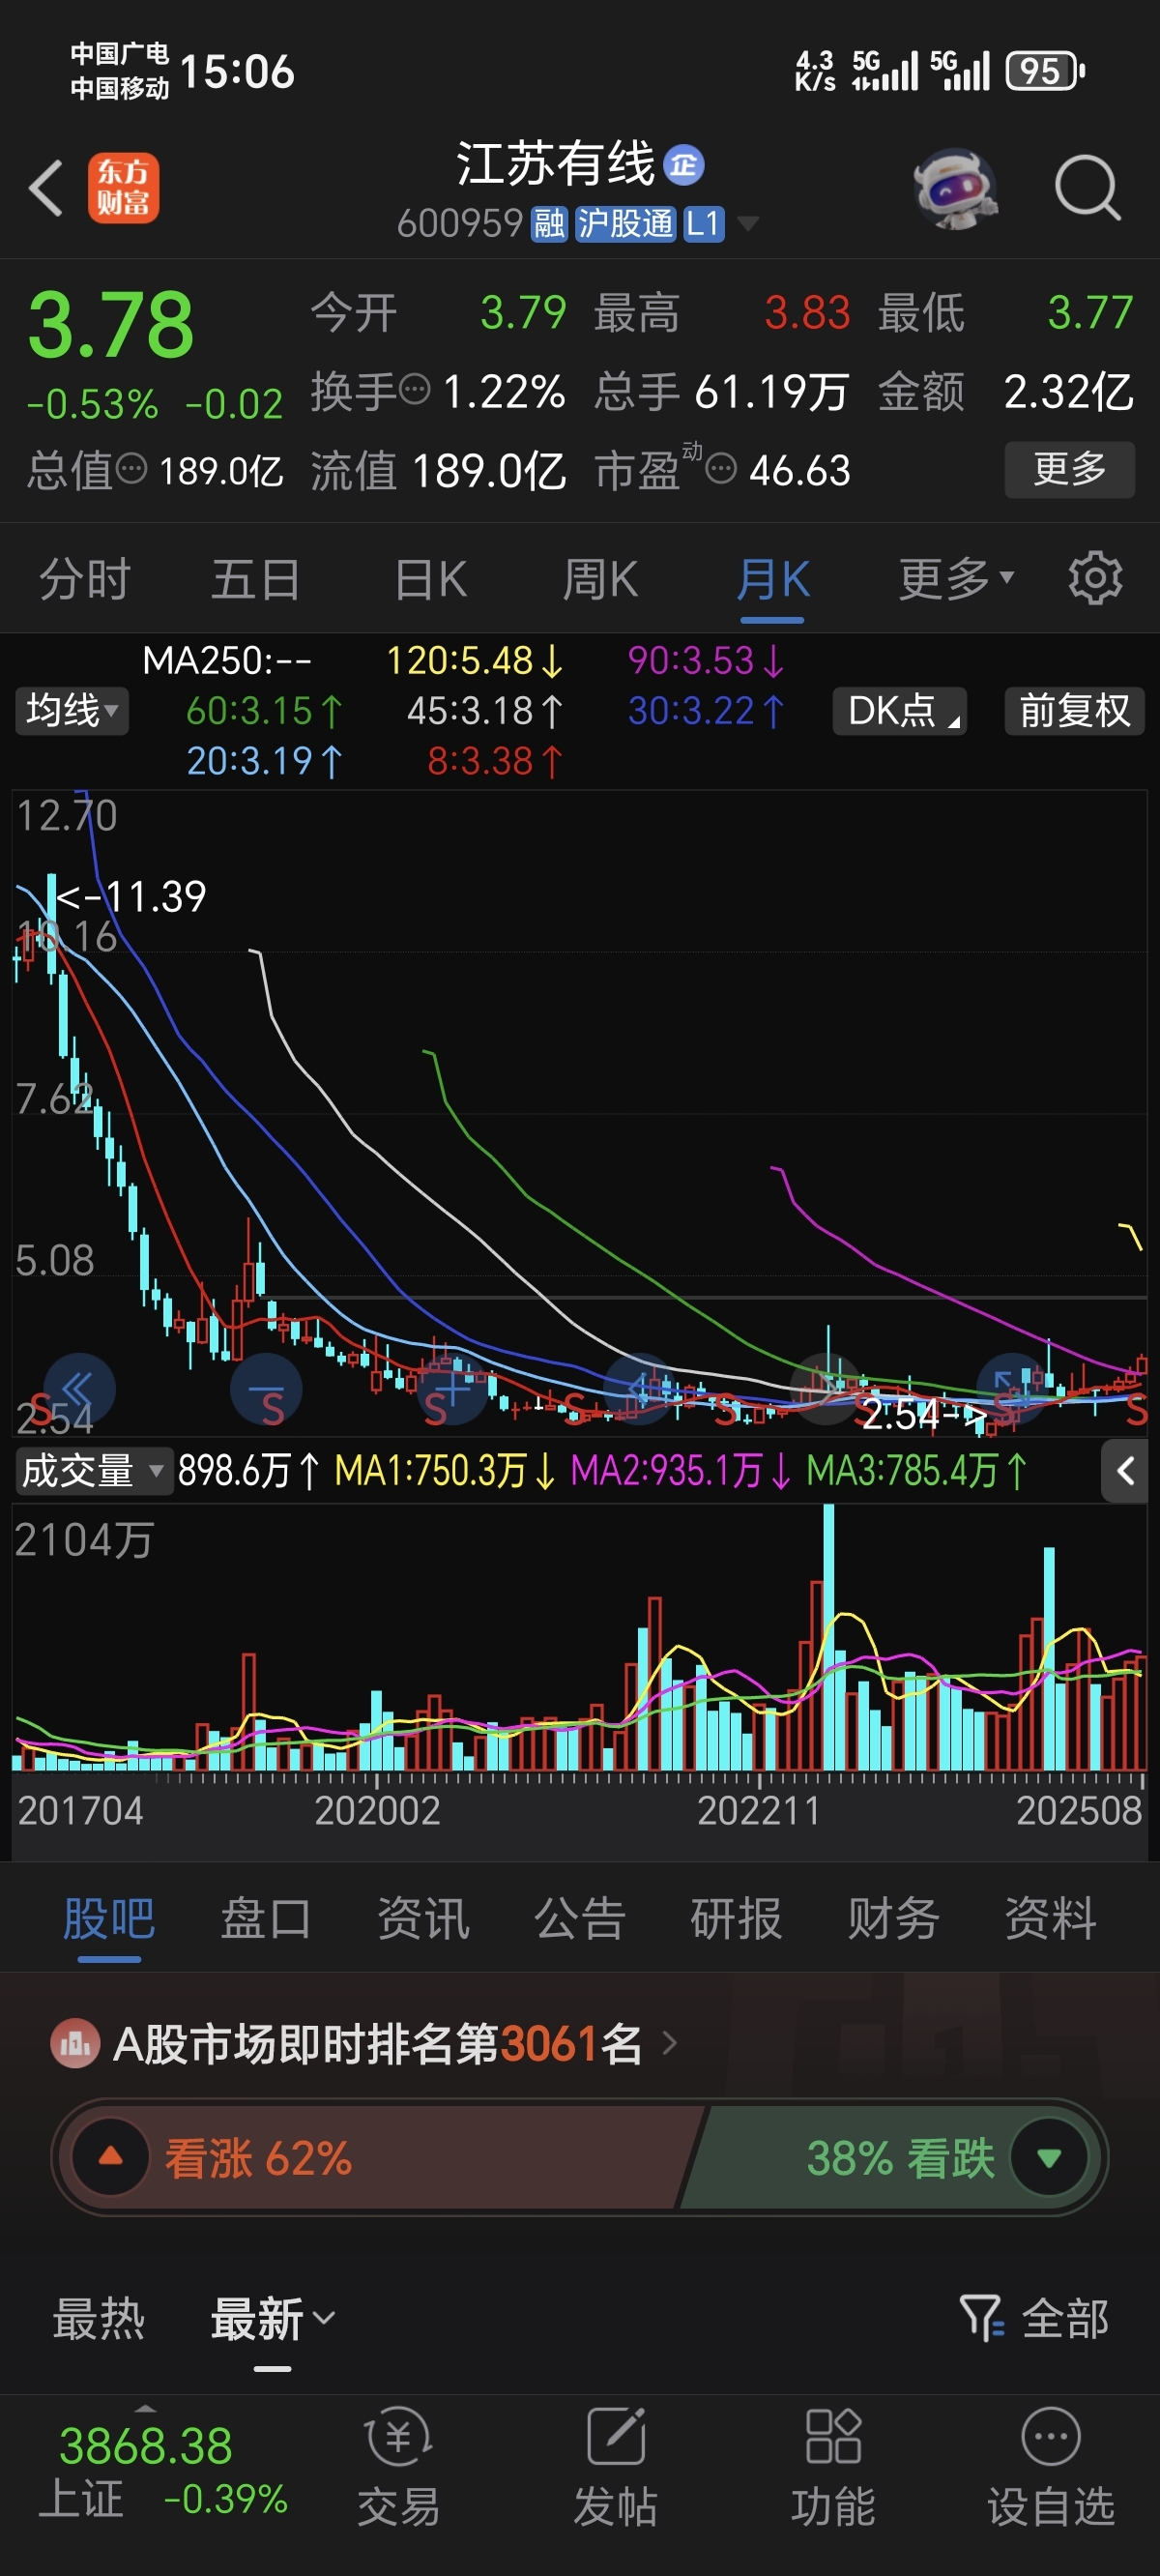This screenshot has width=1160, height=2576.
Task: Show the 最热 posts
Action: click(x=99, y=2317)
